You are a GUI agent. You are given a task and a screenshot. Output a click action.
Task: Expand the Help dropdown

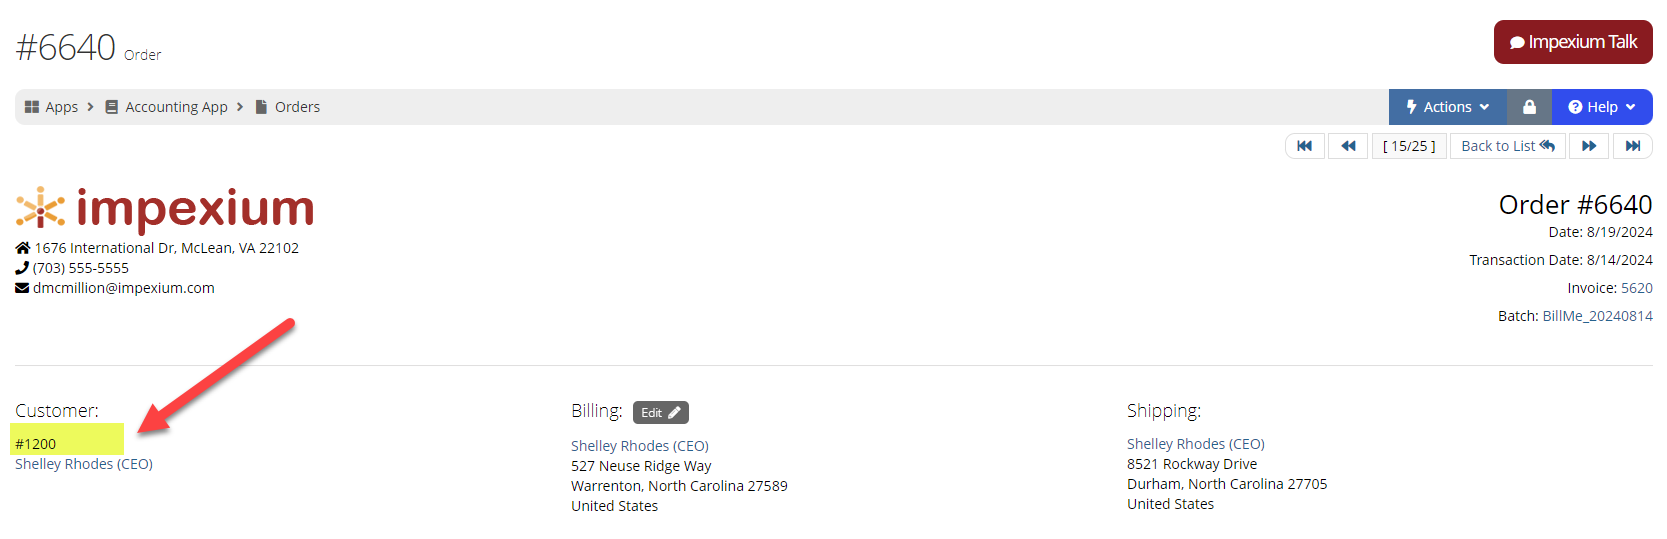1601,107
